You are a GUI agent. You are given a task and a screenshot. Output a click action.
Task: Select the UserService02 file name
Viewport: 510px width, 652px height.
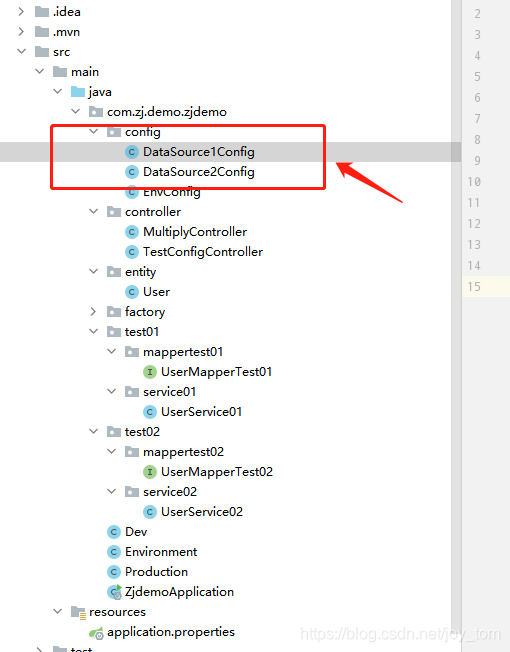coord(202,512)
